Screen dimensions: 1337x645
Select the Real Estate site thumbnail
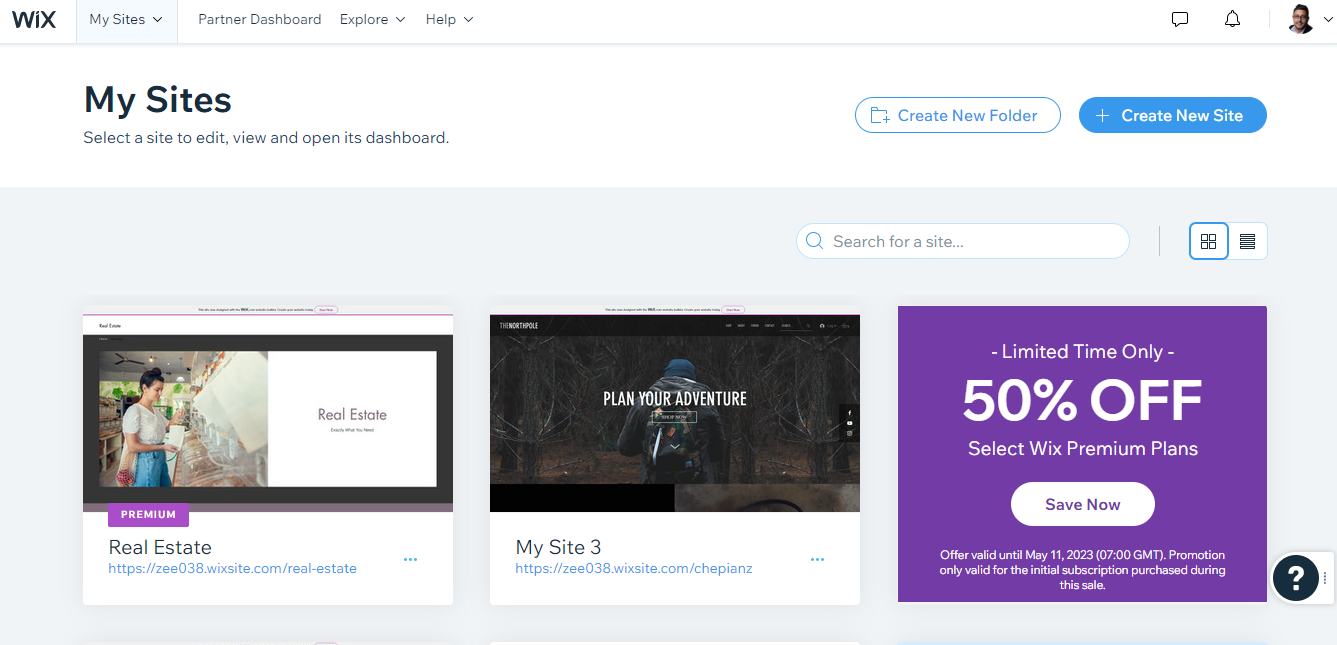(x=268, y=409)
